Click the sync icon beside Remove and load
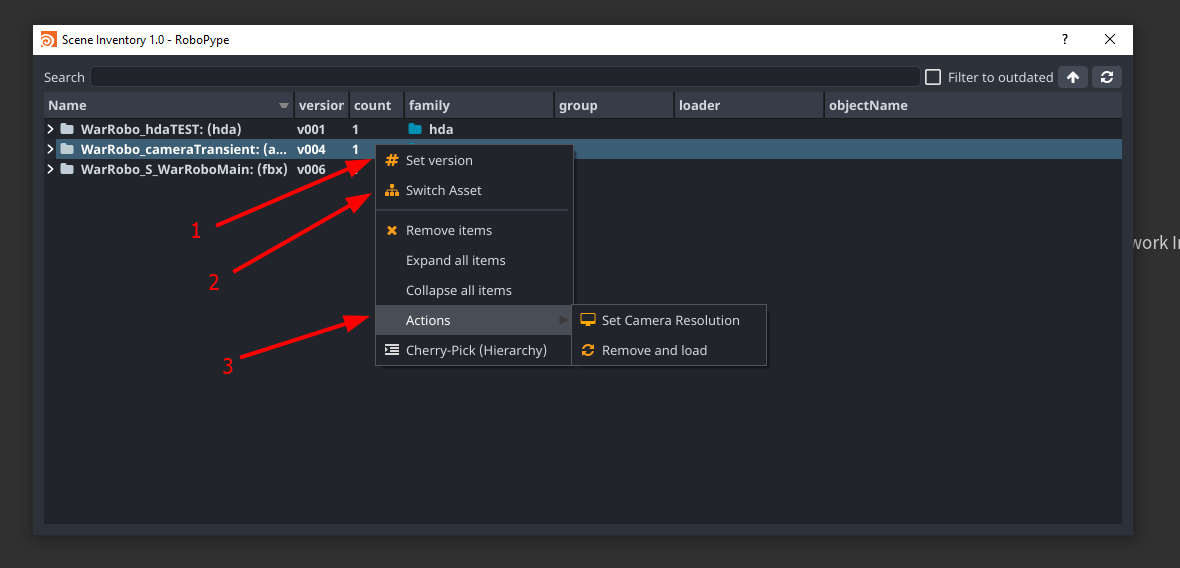Image resolution: width=1180 pixels, height=568 pixels. click(588, 351)
